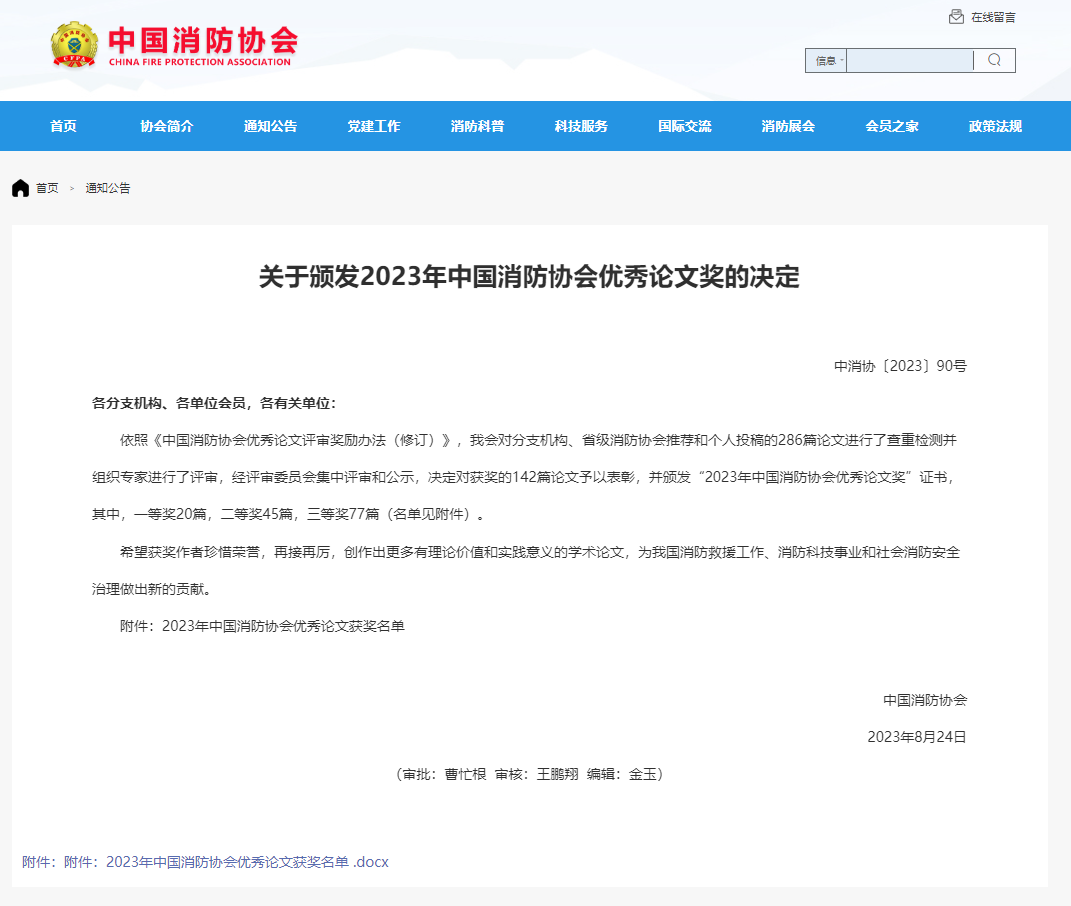1071x906 pixels.
Task: Click the 中国消防协会 signature text
Action: pyautogui.click(x=925, y=700)
